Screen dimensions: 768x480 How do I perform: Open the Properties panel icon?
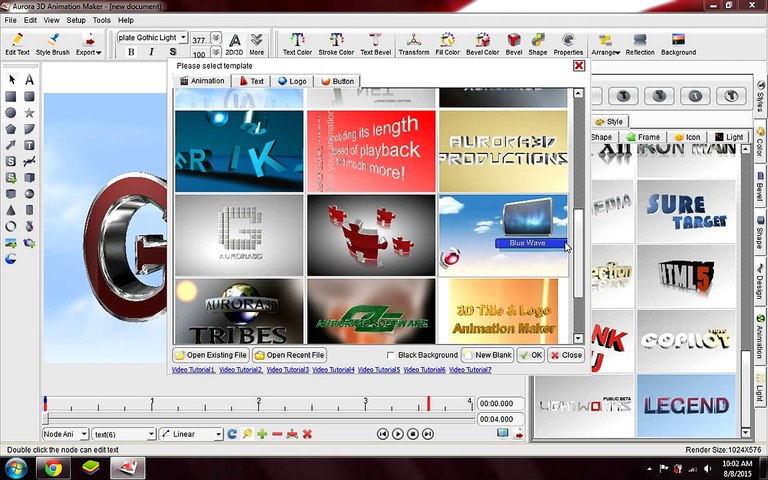(x=568, y=44)
